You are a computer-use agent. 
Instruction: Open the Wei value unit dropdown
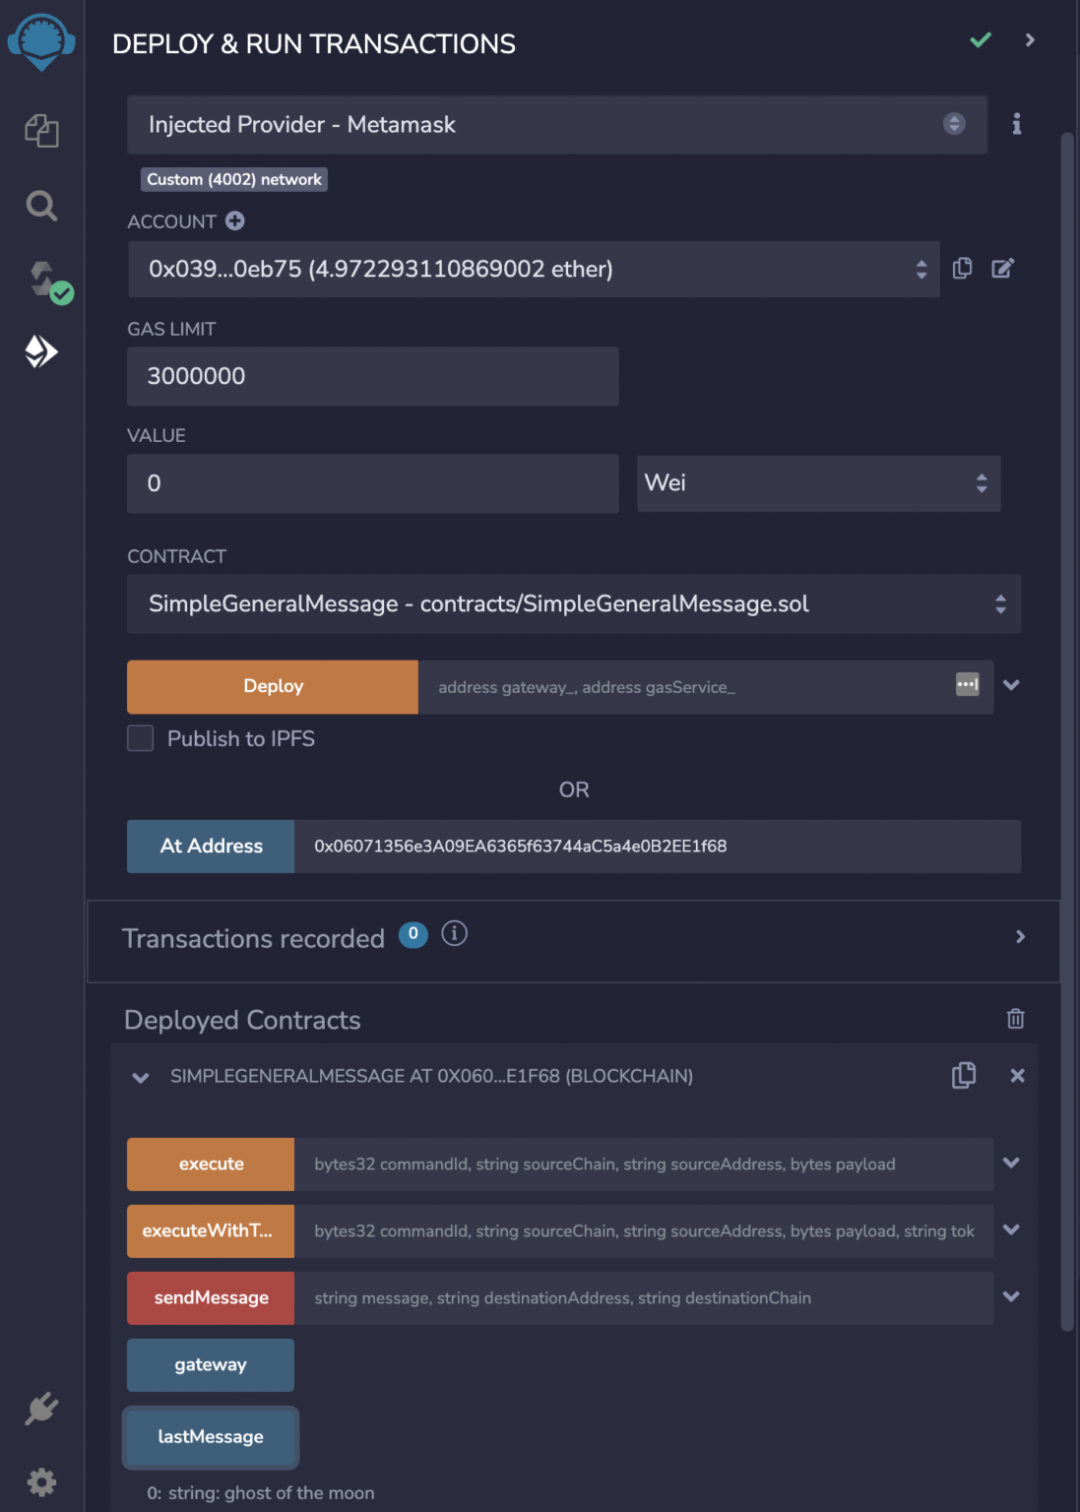tap(818, 484)
